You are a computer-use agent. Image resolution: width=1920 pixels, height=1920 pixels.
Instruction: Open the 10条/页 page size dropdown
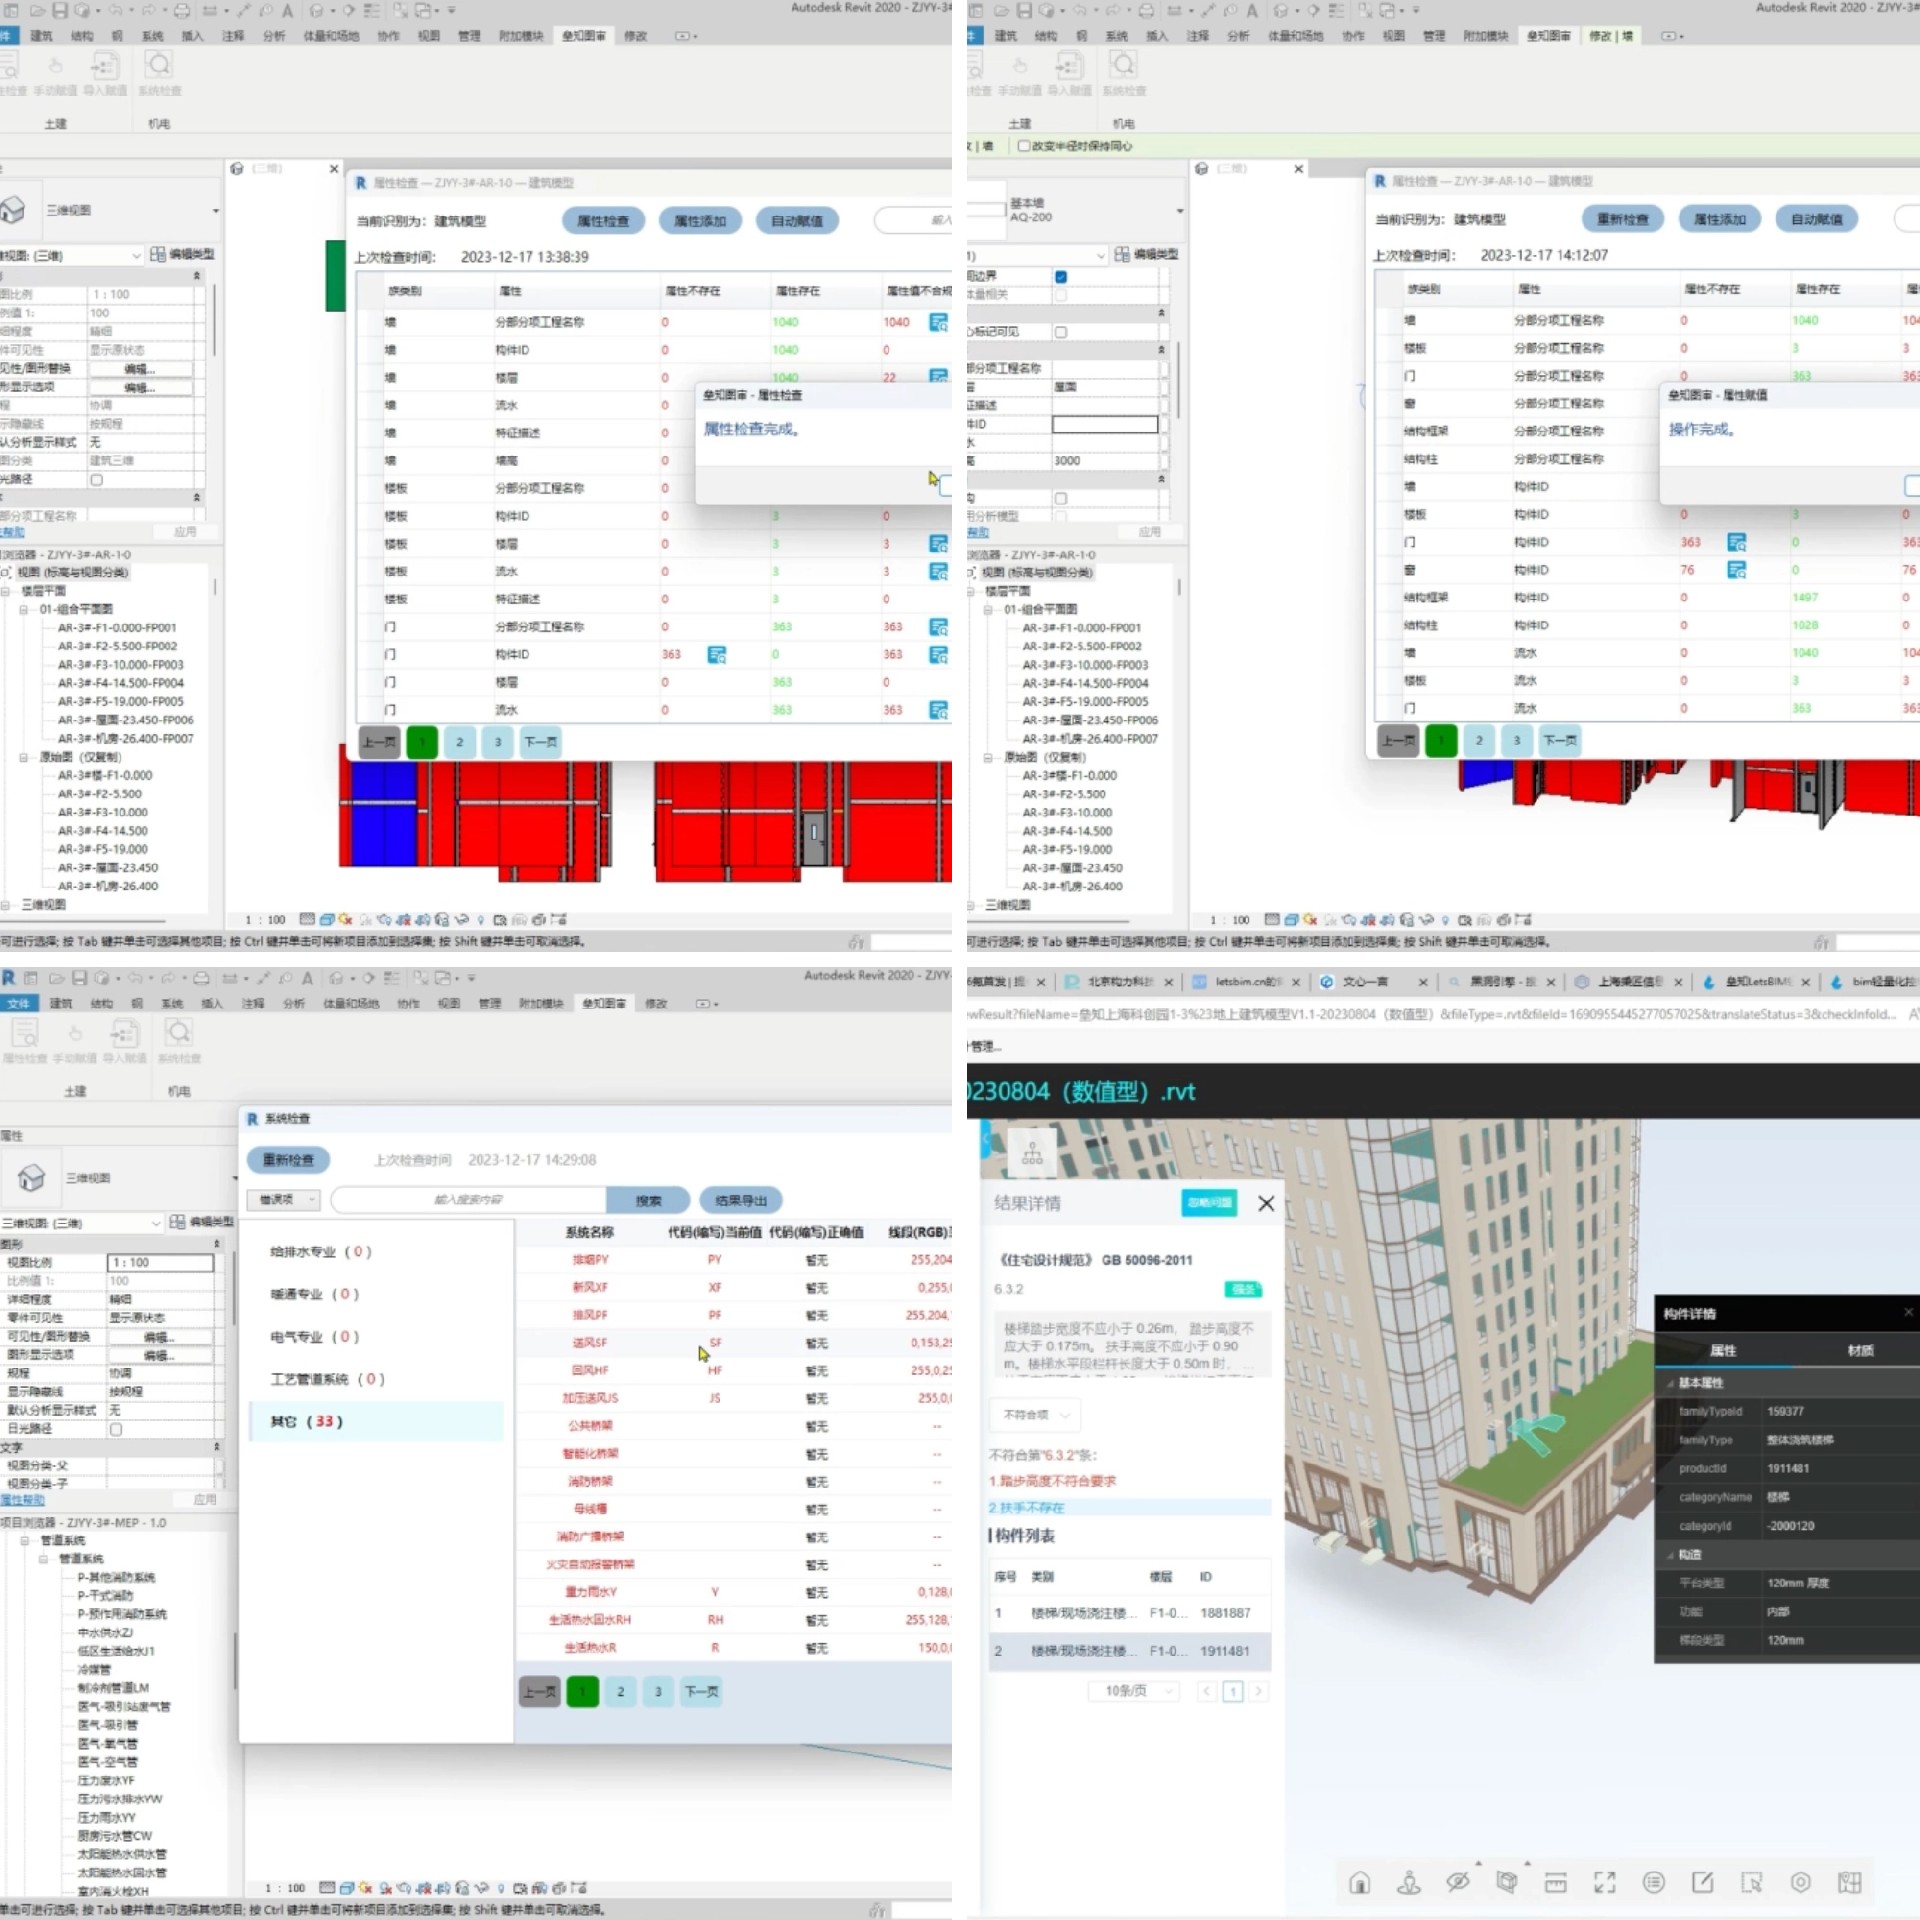(1134, 1691)
